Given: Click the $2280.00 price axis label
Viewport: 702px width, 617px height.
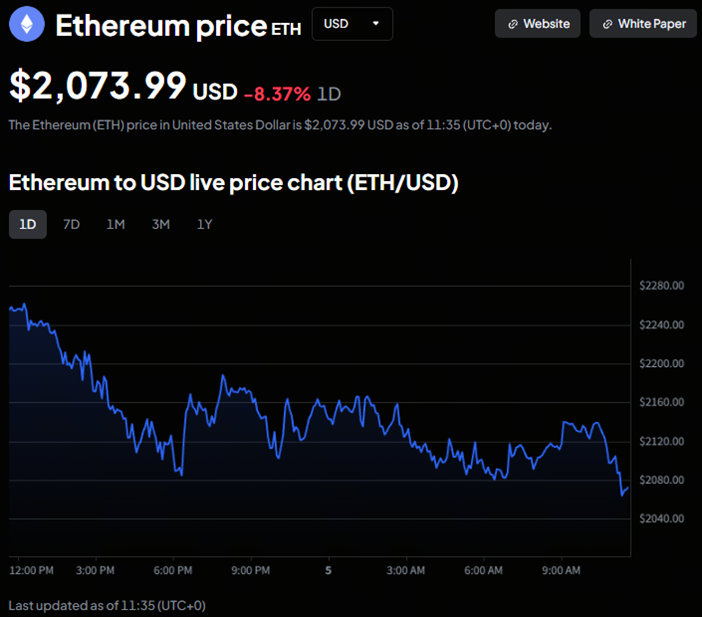Looking at the screenshot, I should coord(661,286).
